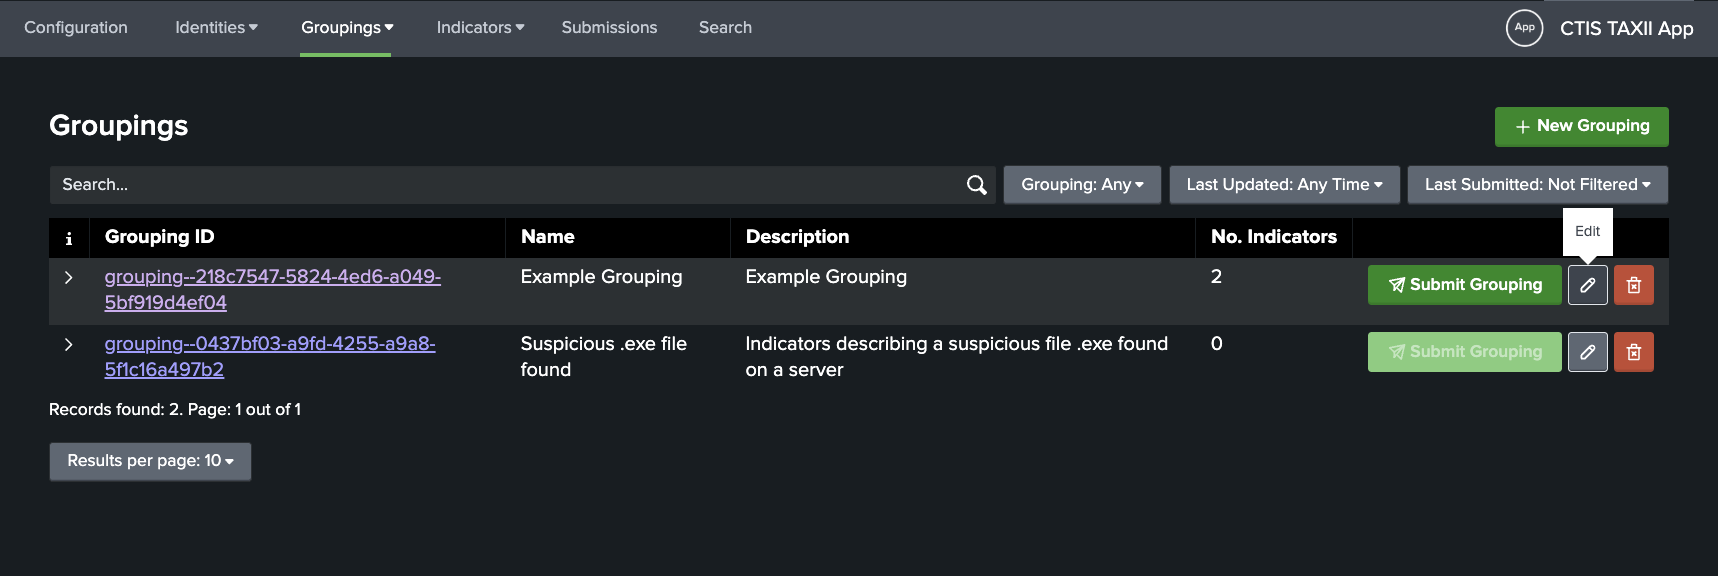Screen dimensions: 1718x576
Task: Edit the Suspicious .exe file grouping
Action: point(1587,352)
